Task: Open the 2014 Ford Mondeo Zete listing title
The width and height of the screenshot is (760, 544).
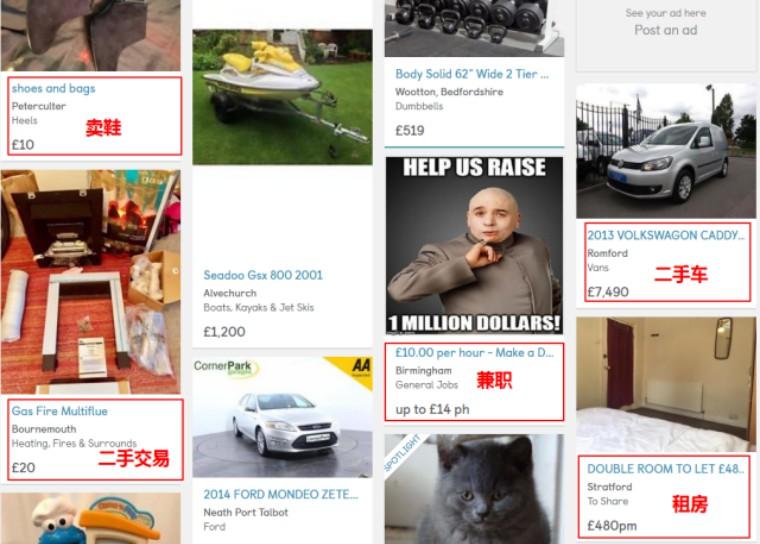Action: (x=281, y=494)
